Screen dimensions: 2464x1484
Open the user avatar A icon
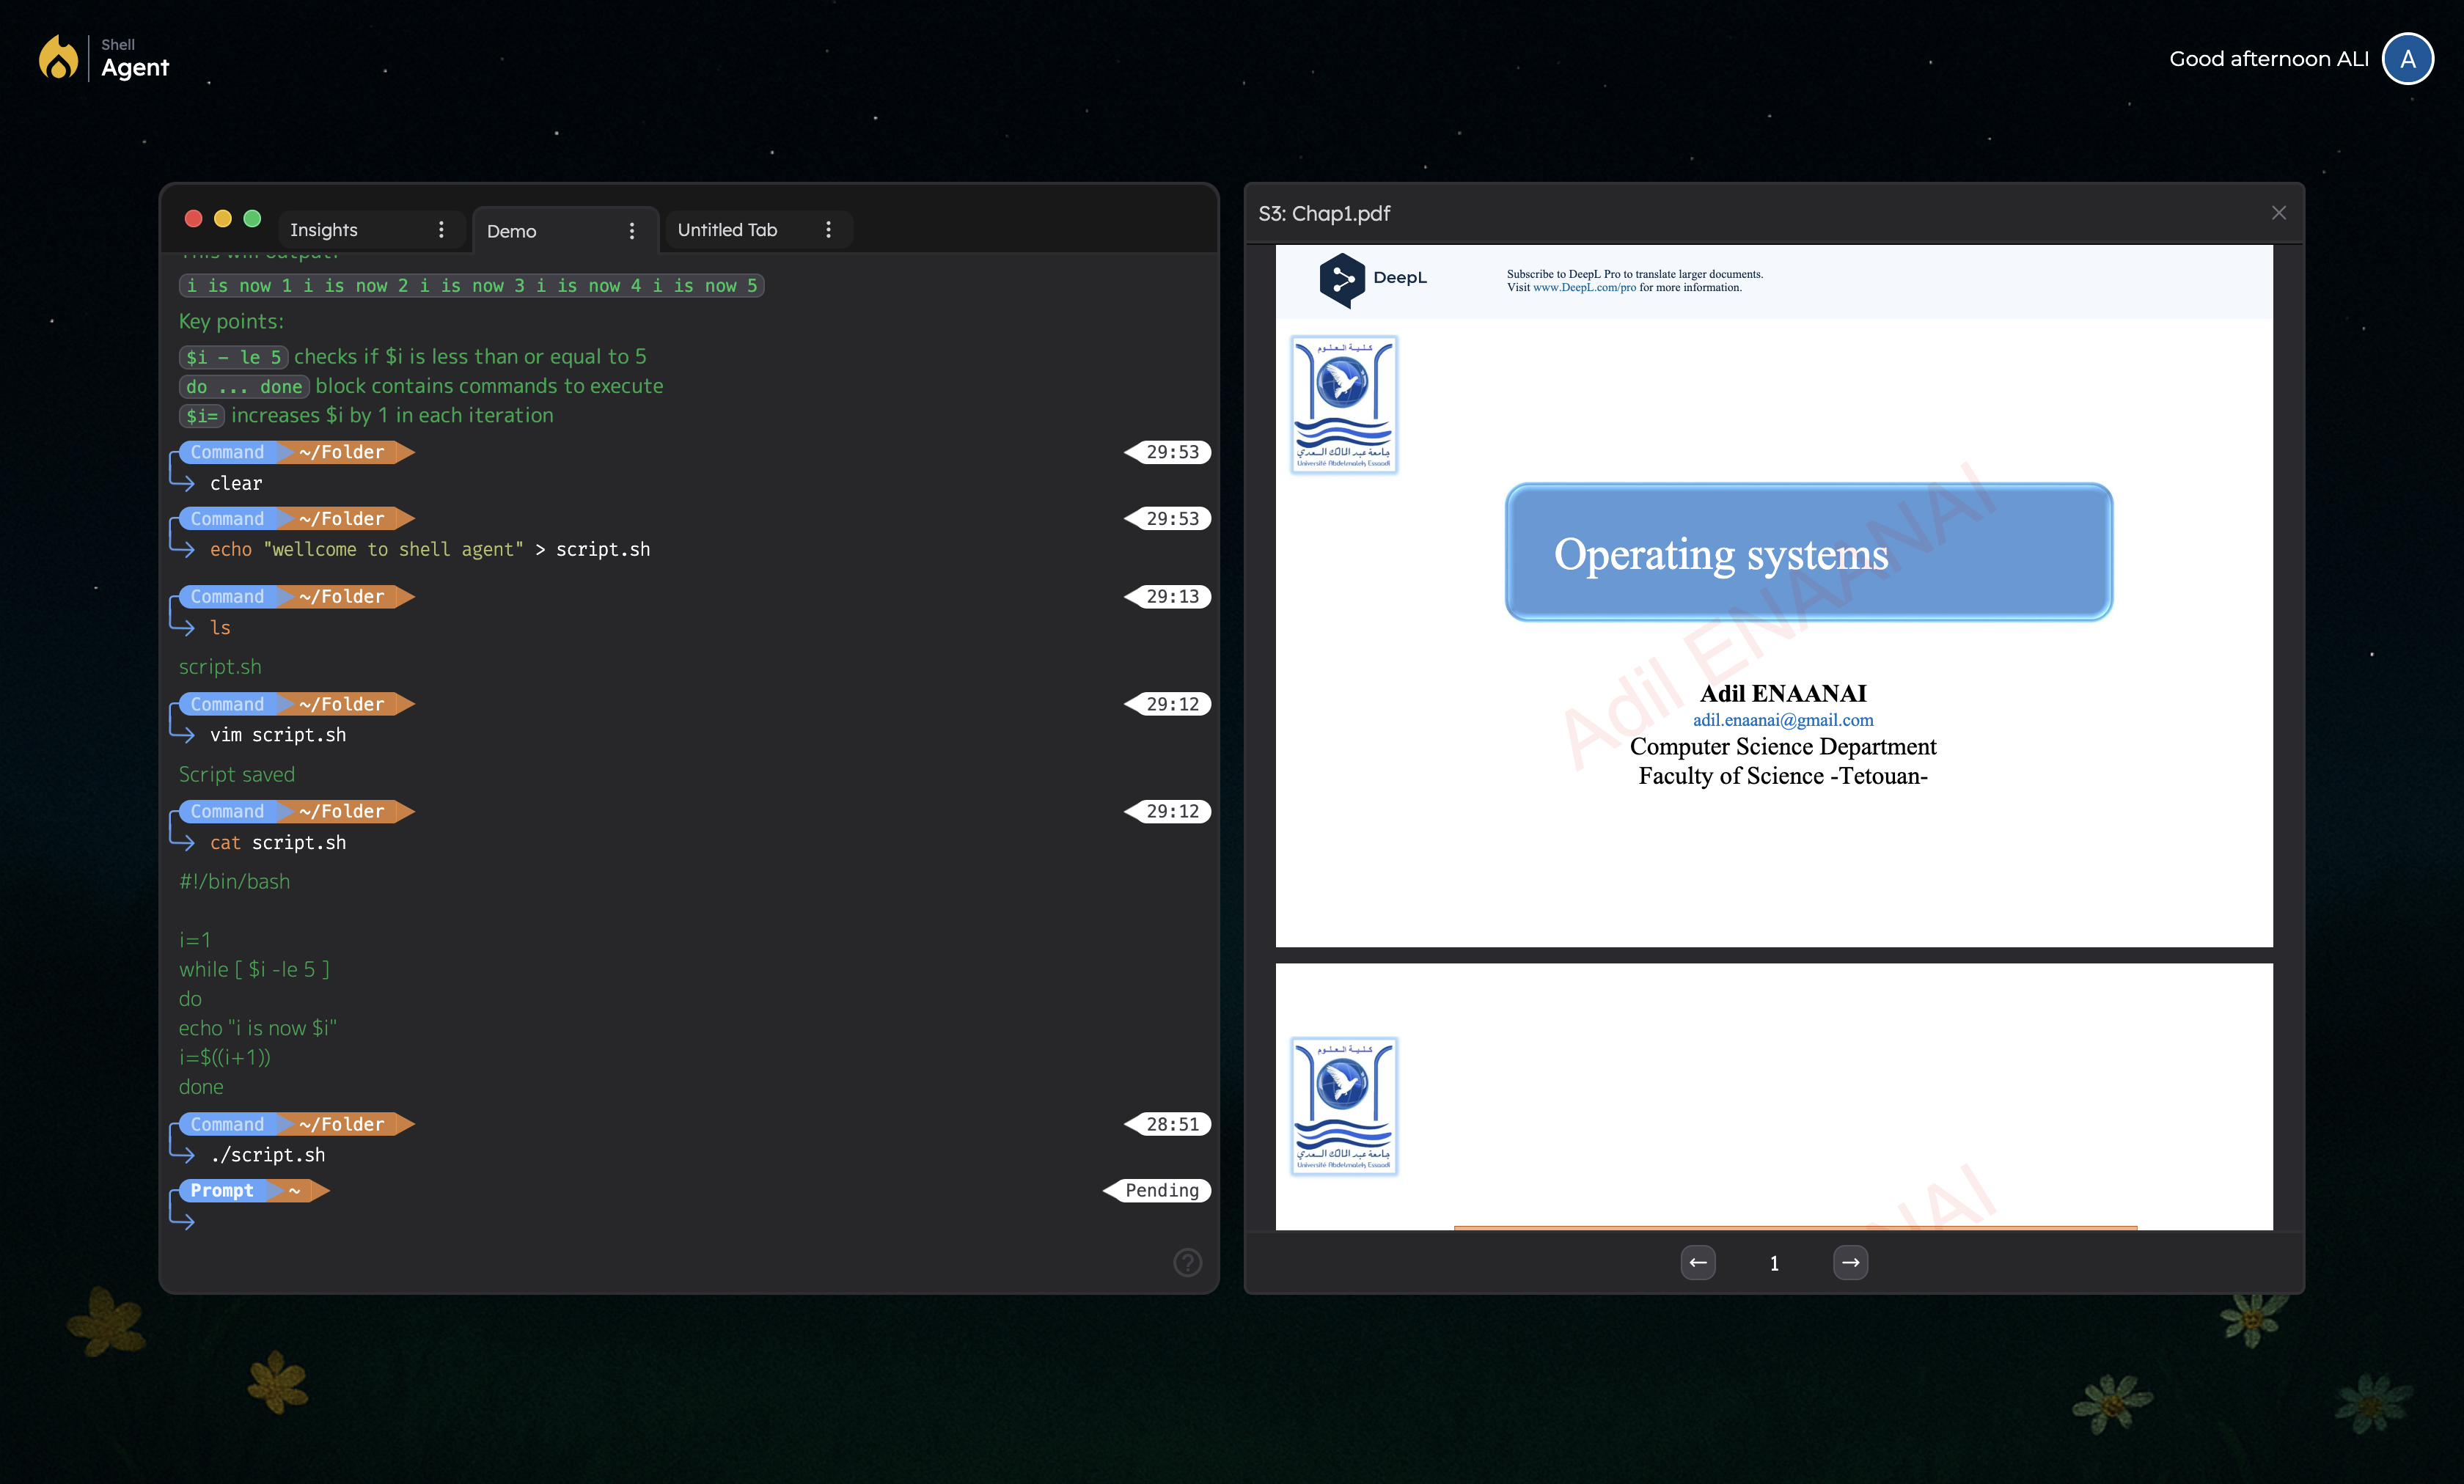tap(2407, 59)
